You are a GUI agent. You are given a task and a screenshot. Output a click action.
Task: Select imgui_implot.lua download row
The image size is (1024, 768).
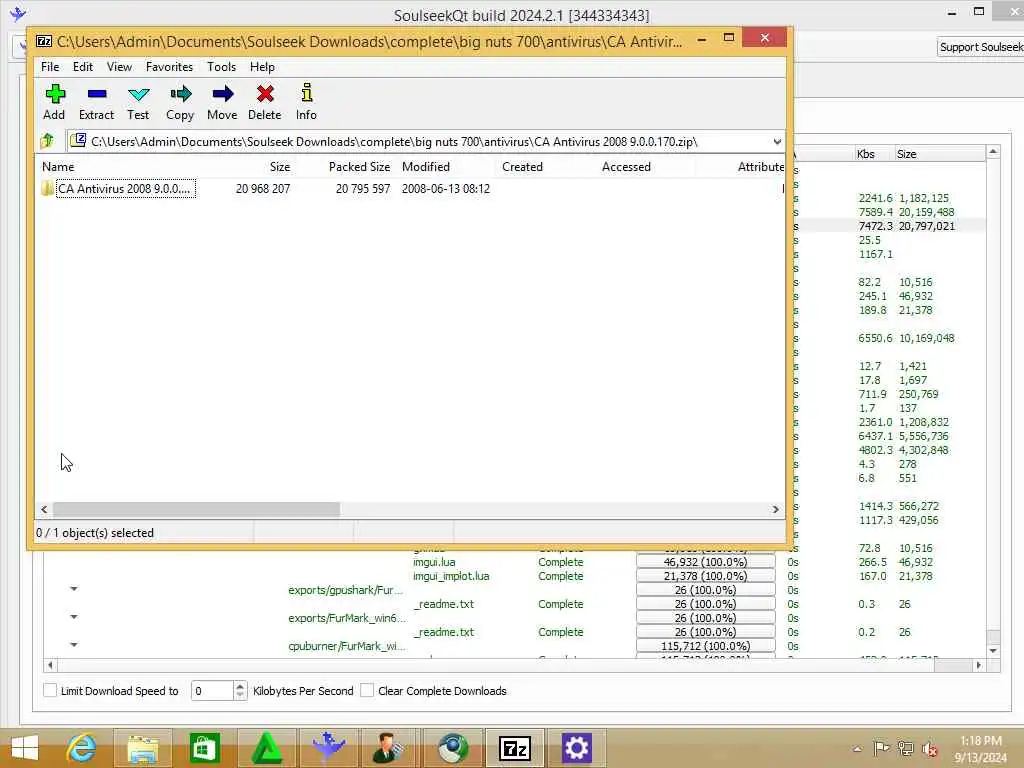(x=451, y=576)
